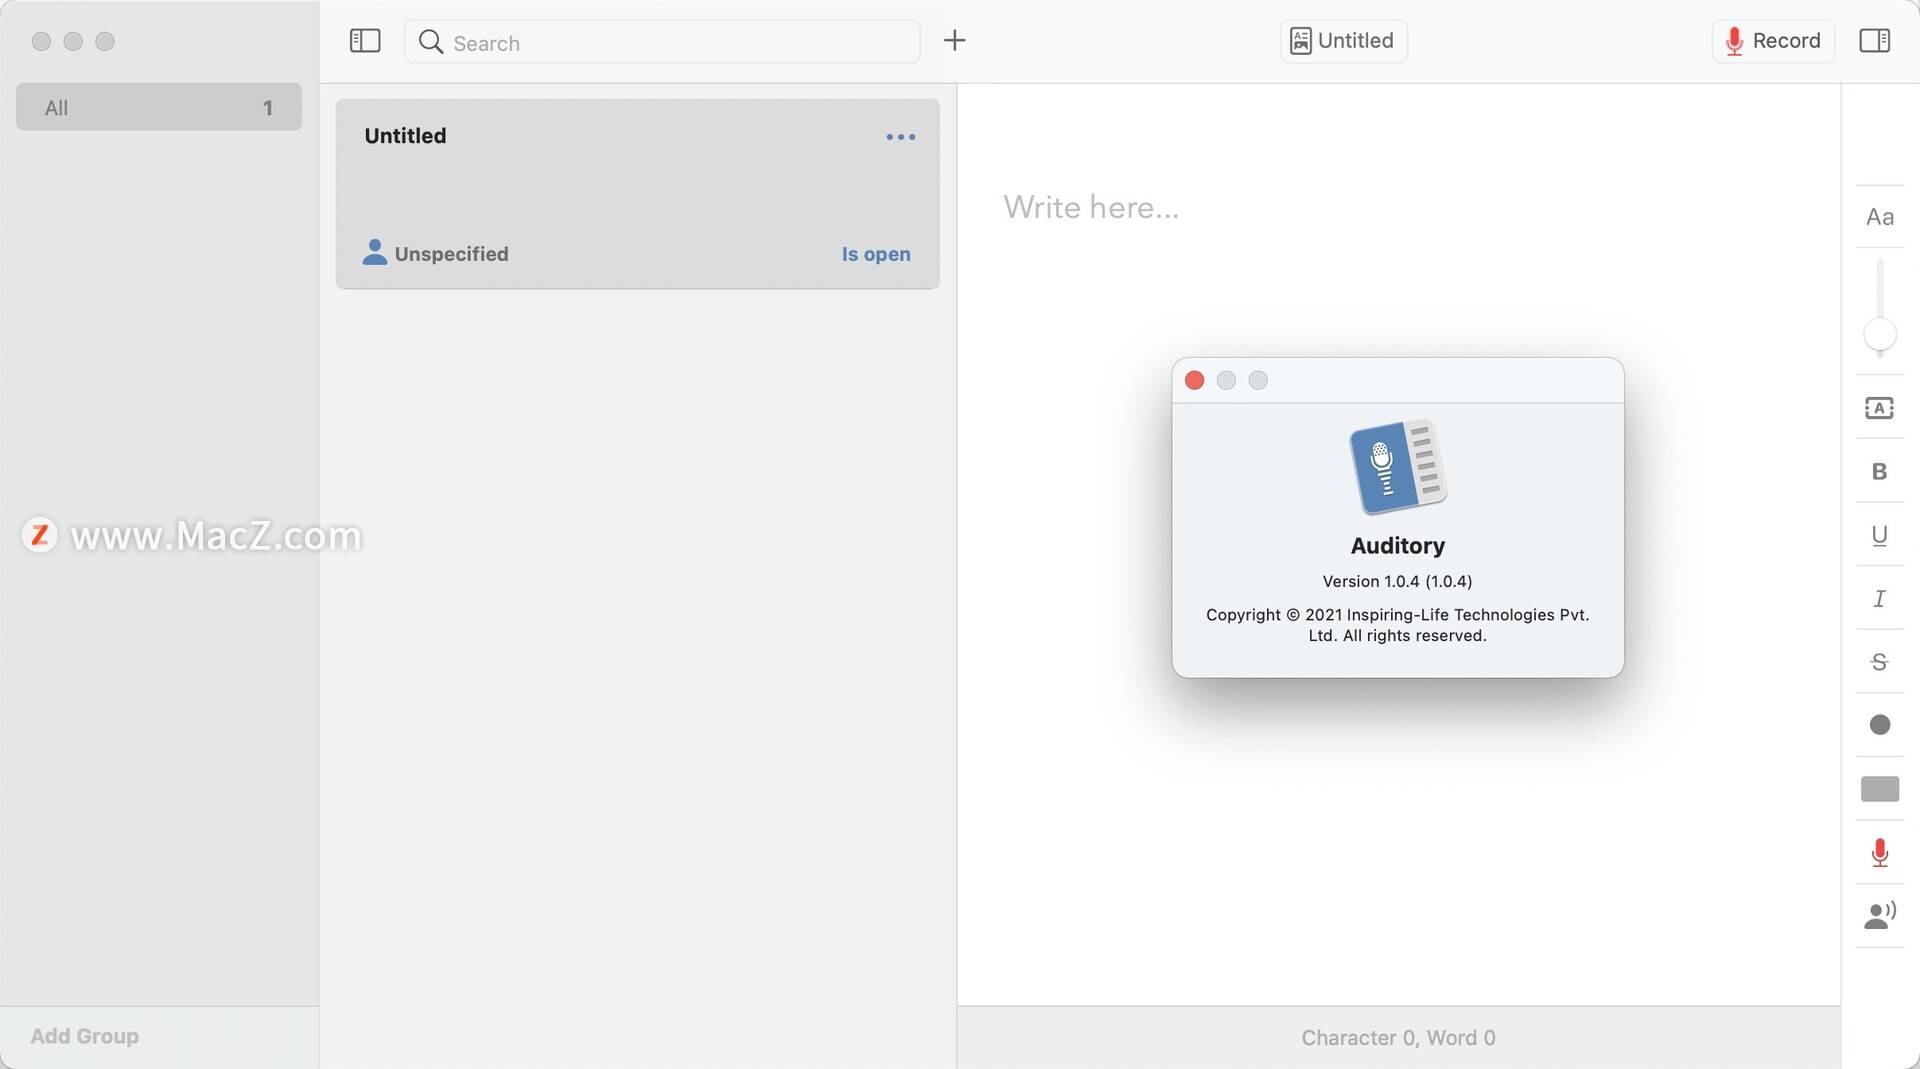Toggle the right inspector panel icon
The height and width of the screenshot is (1069, 1920).
click(1875, 41)
